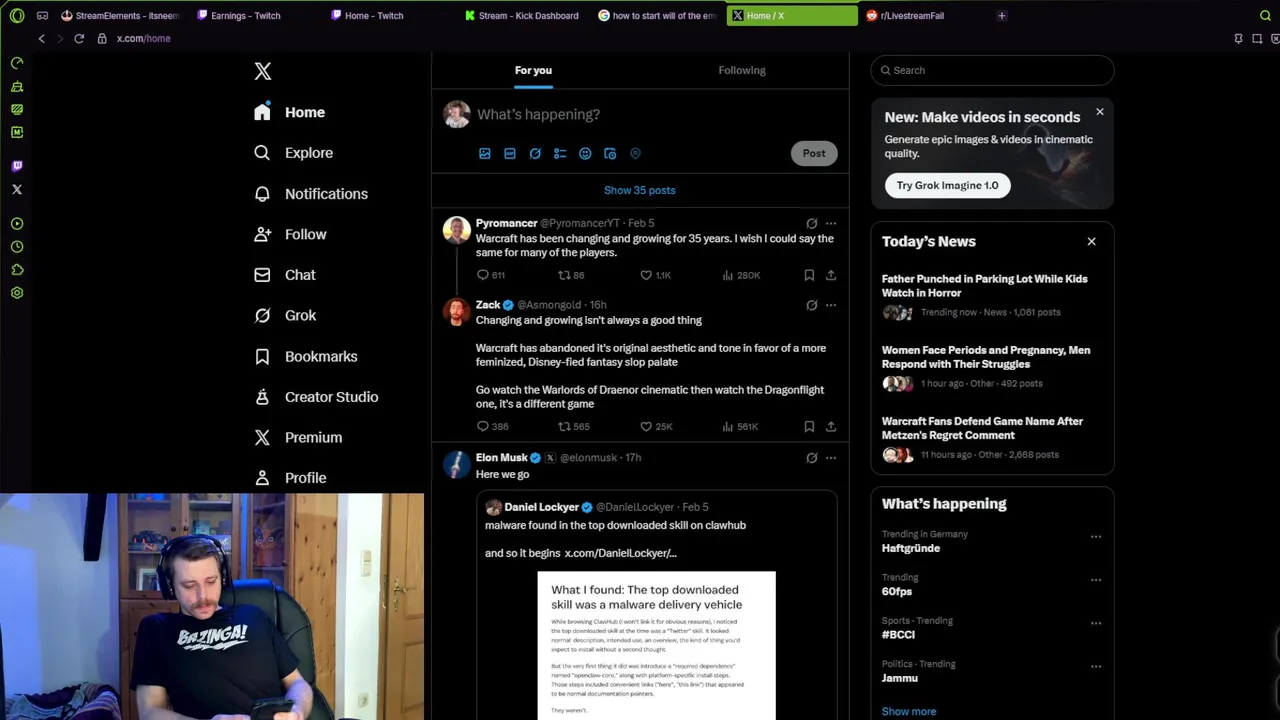This screenshot has height=720, width=1280.
Task: Click Try Grok Imagine 1.0 button
Action: click(947, 185)
